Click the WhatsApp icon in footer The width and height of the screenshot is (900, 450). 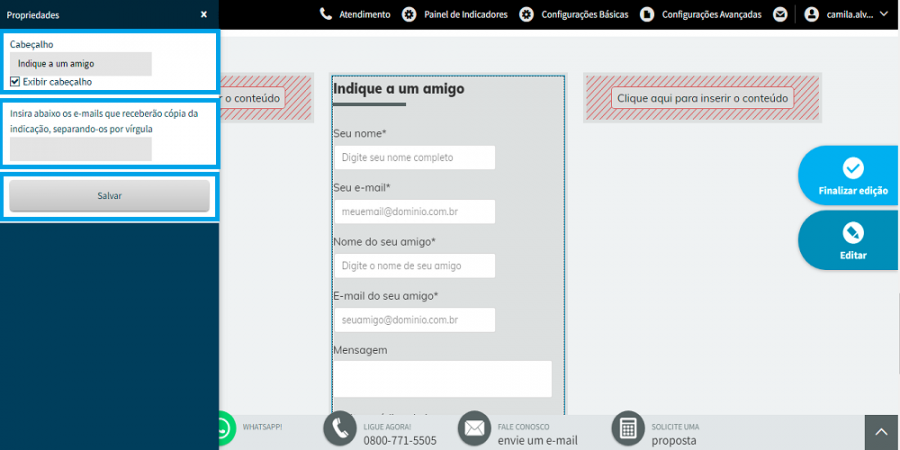(226, 429)
